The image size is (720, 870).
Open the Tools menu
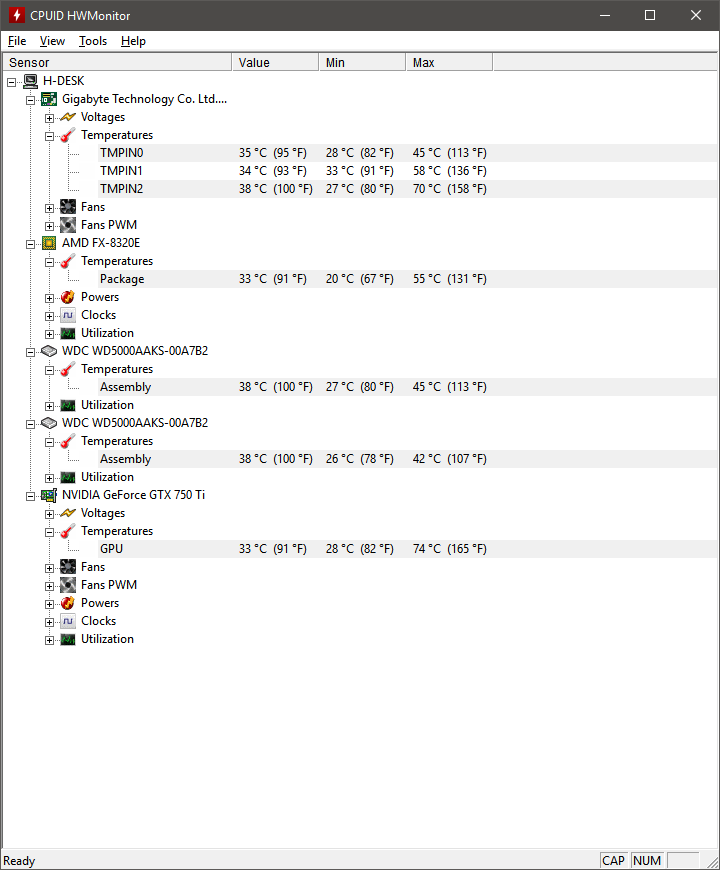(93, 41)
